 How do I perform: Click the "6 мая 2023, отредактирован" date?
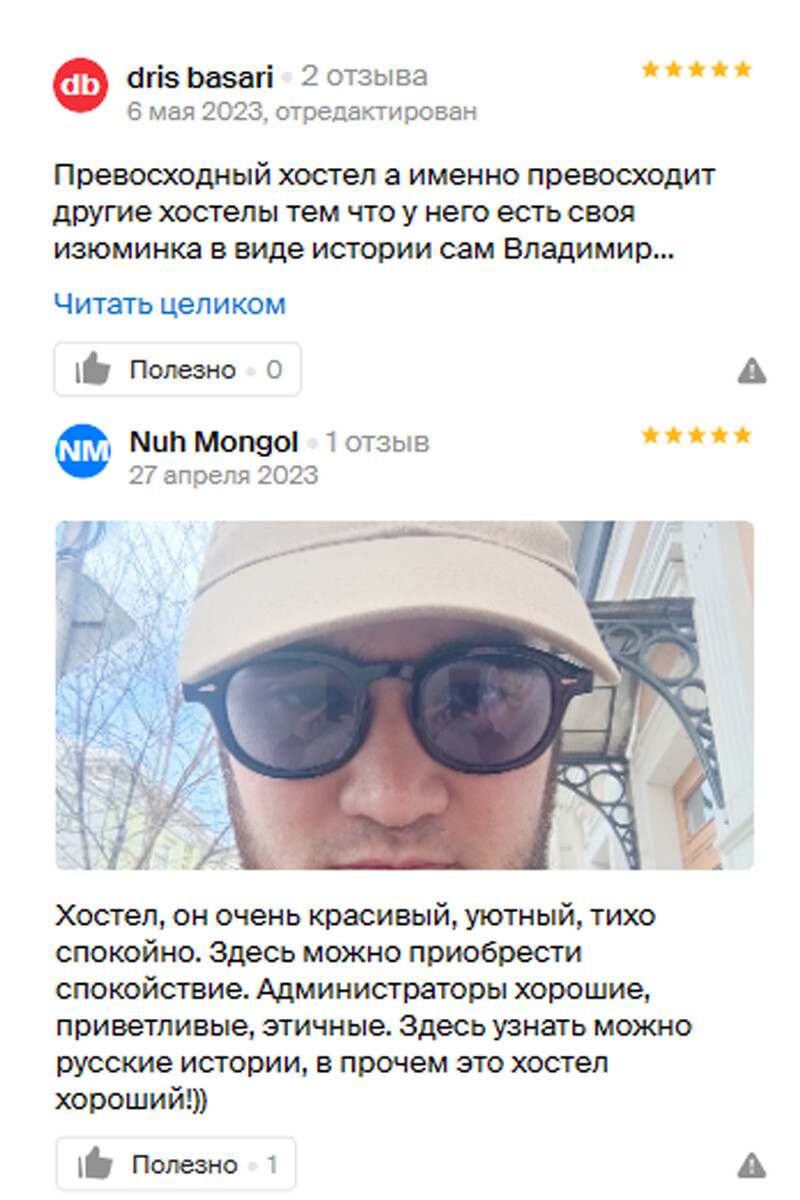tap(302, 111)
